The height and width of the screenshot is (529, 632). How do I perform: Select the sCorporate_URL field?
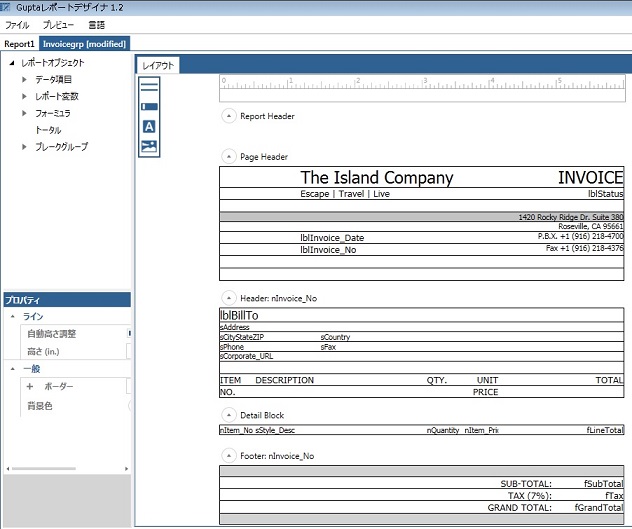(x=246, y=356)
